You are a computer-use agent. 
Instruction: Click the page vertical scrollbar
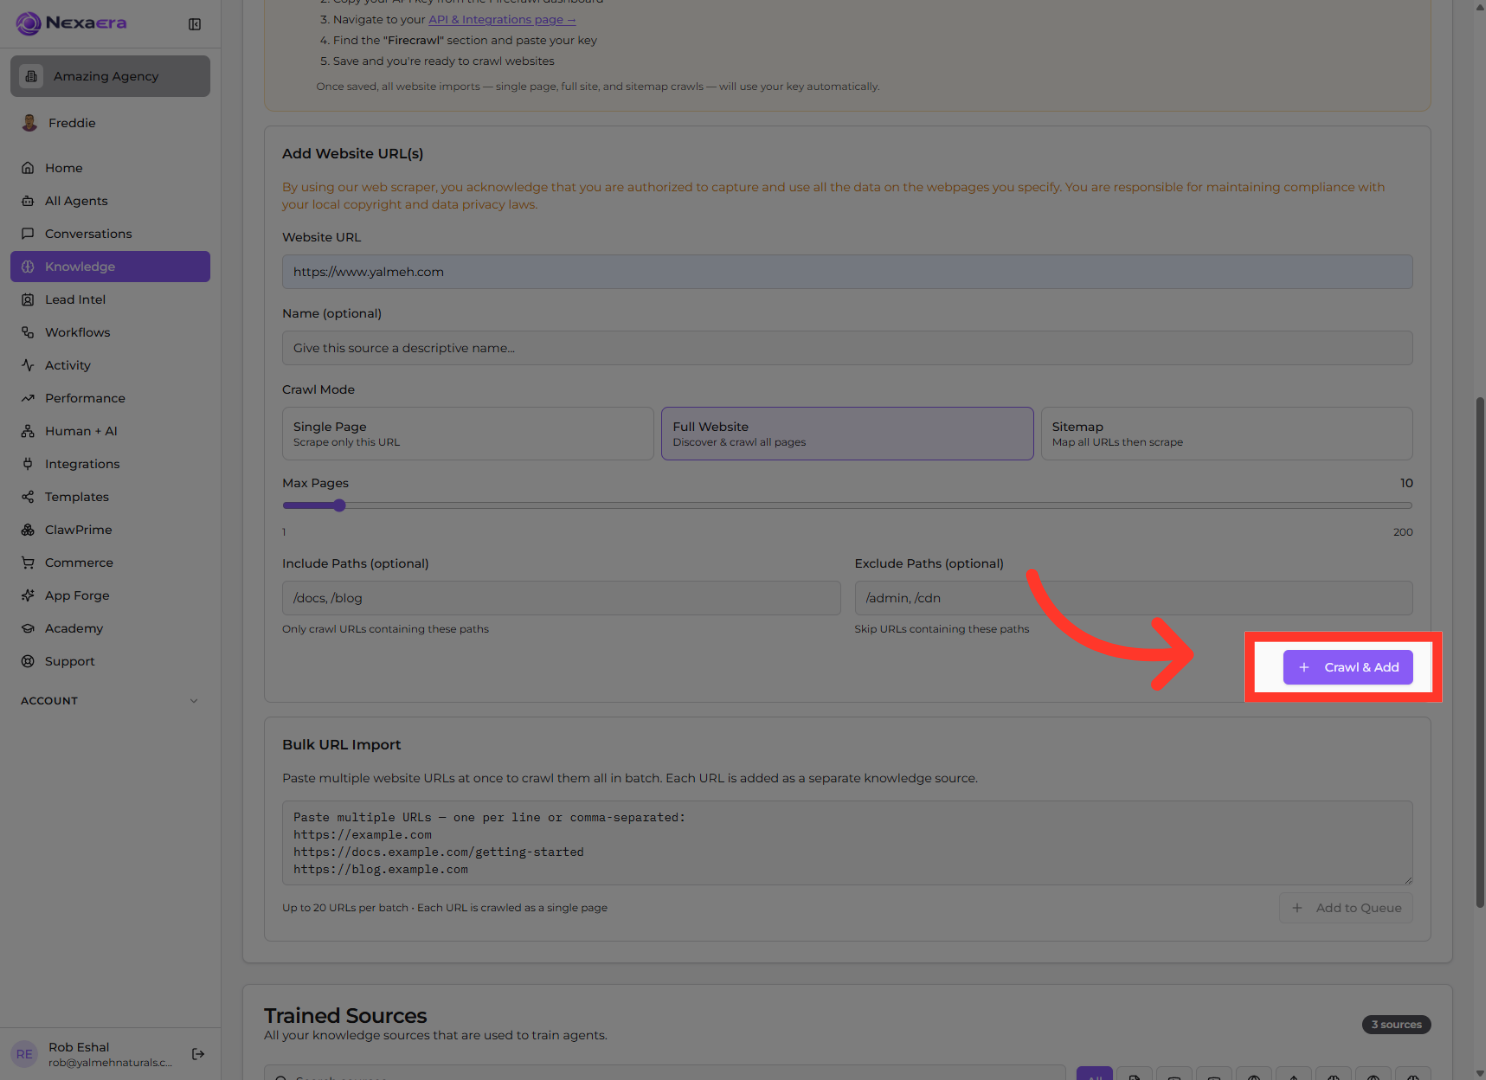(x=1480, y=652)
